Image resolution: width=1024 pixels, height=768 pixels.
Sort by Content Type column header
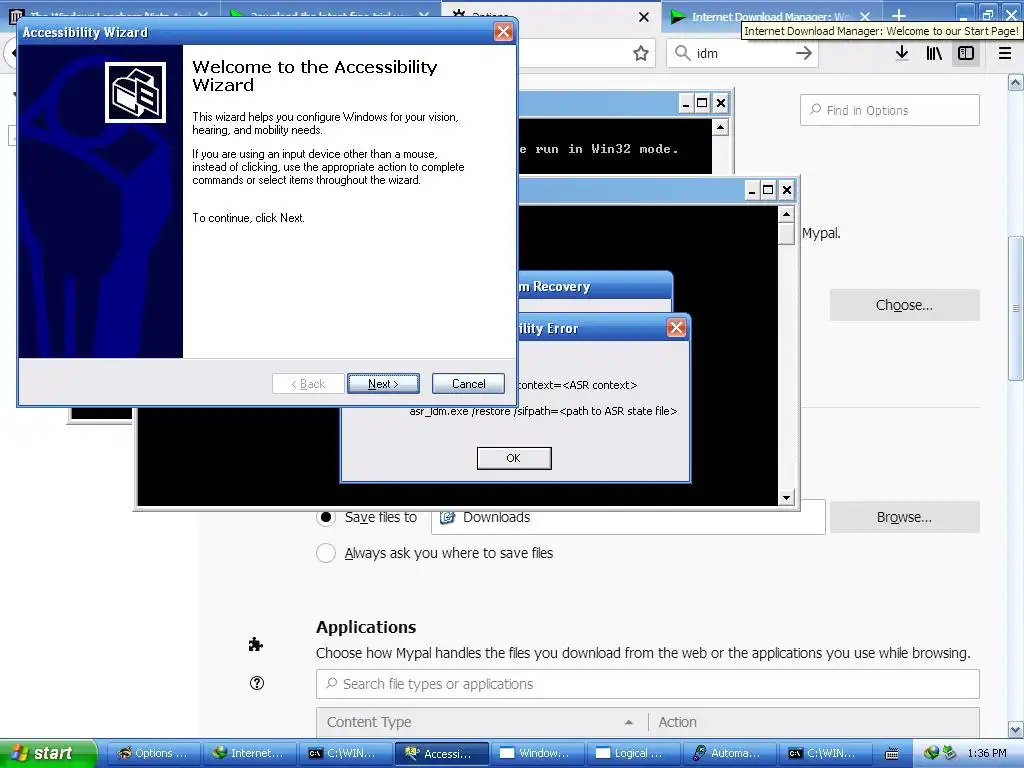coord(482,722)
